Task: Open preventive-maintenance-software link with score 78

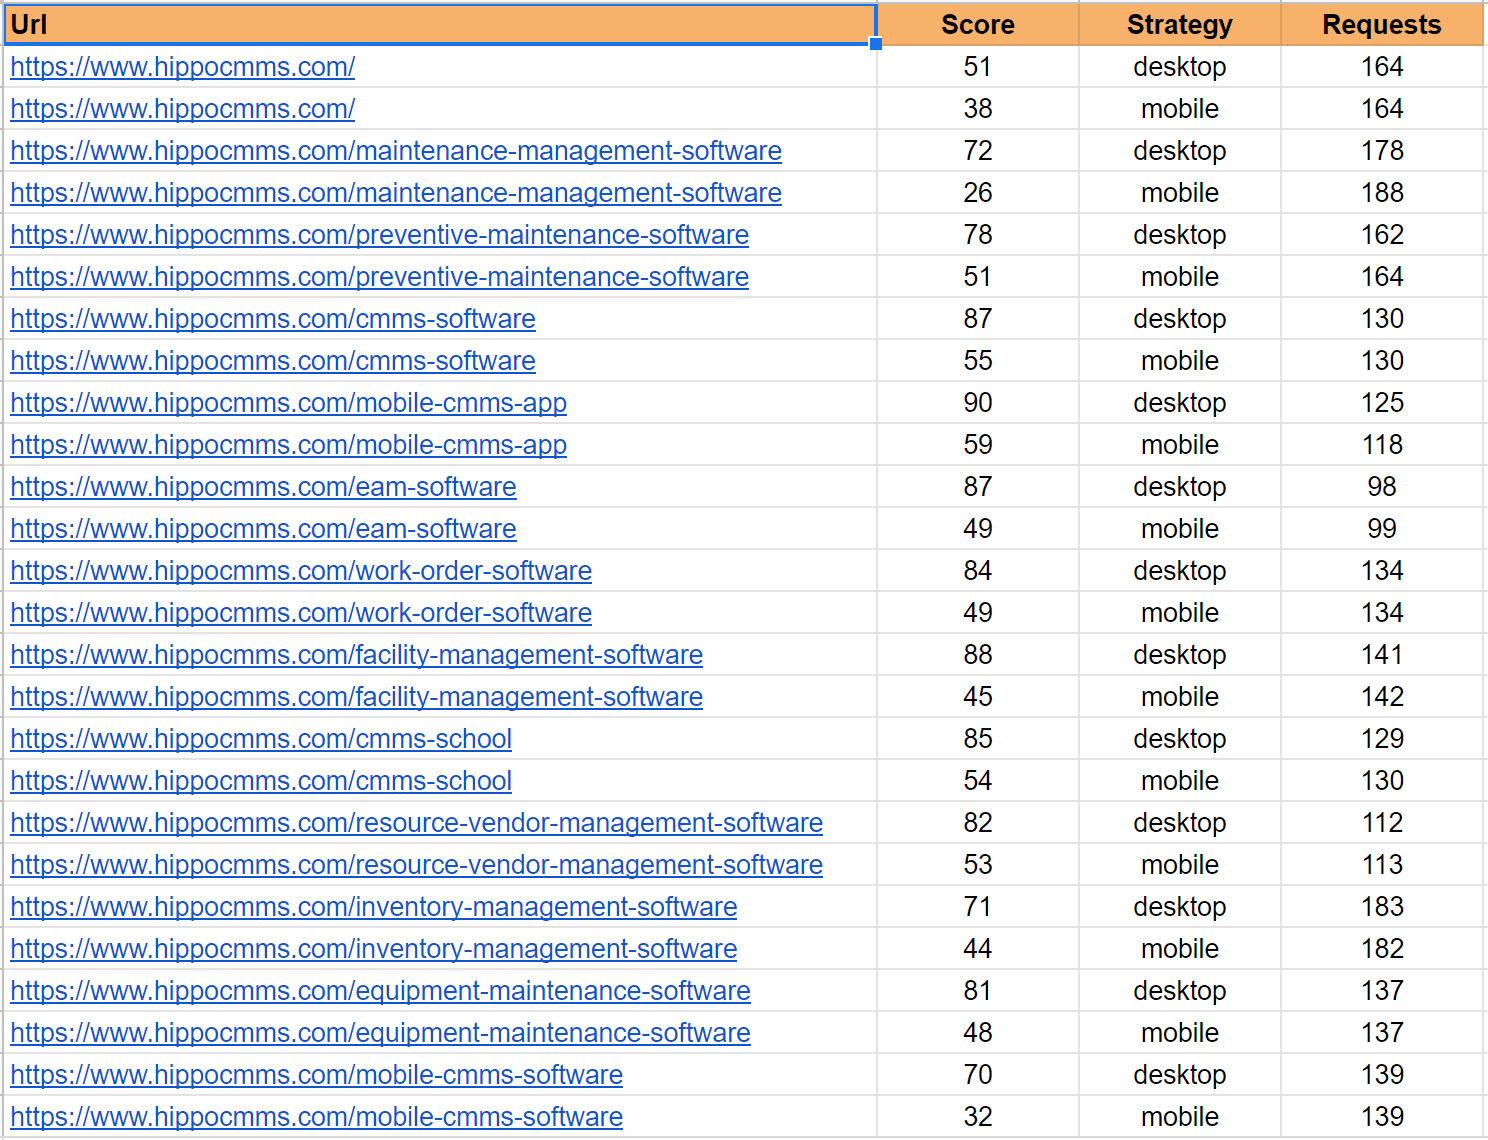Action: pos(380,235)
